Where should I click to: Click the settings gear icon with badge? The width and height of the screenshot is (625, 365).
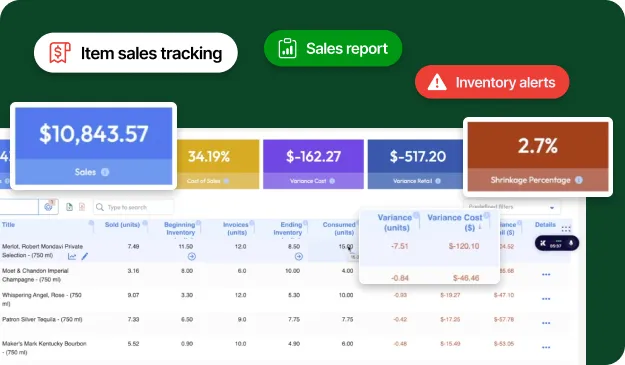pos(48,207)
